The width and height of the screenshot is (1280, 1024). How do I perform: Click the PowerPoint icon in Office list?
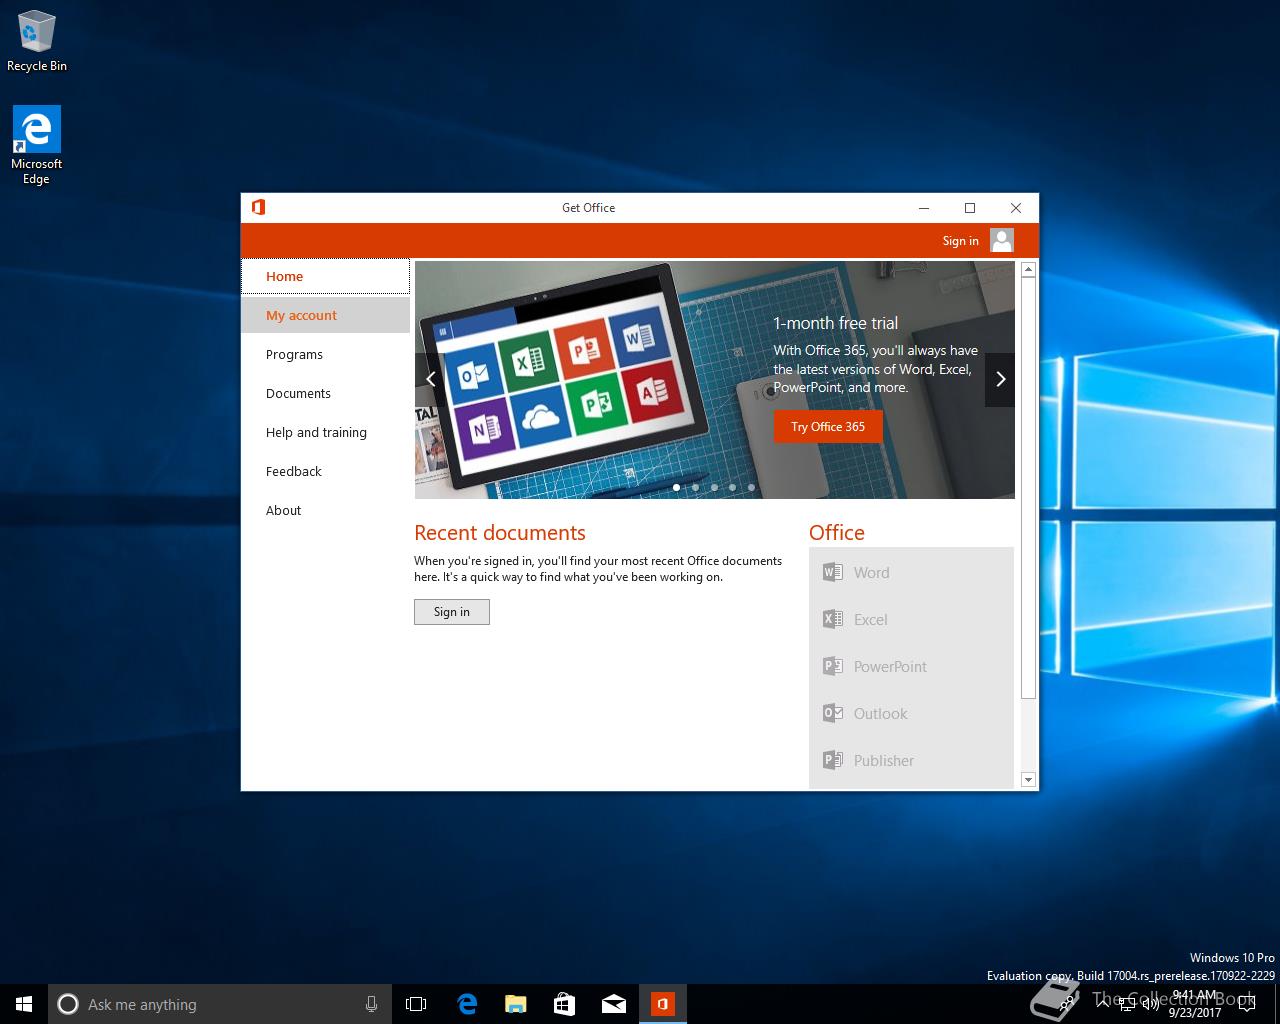(832, 666)
